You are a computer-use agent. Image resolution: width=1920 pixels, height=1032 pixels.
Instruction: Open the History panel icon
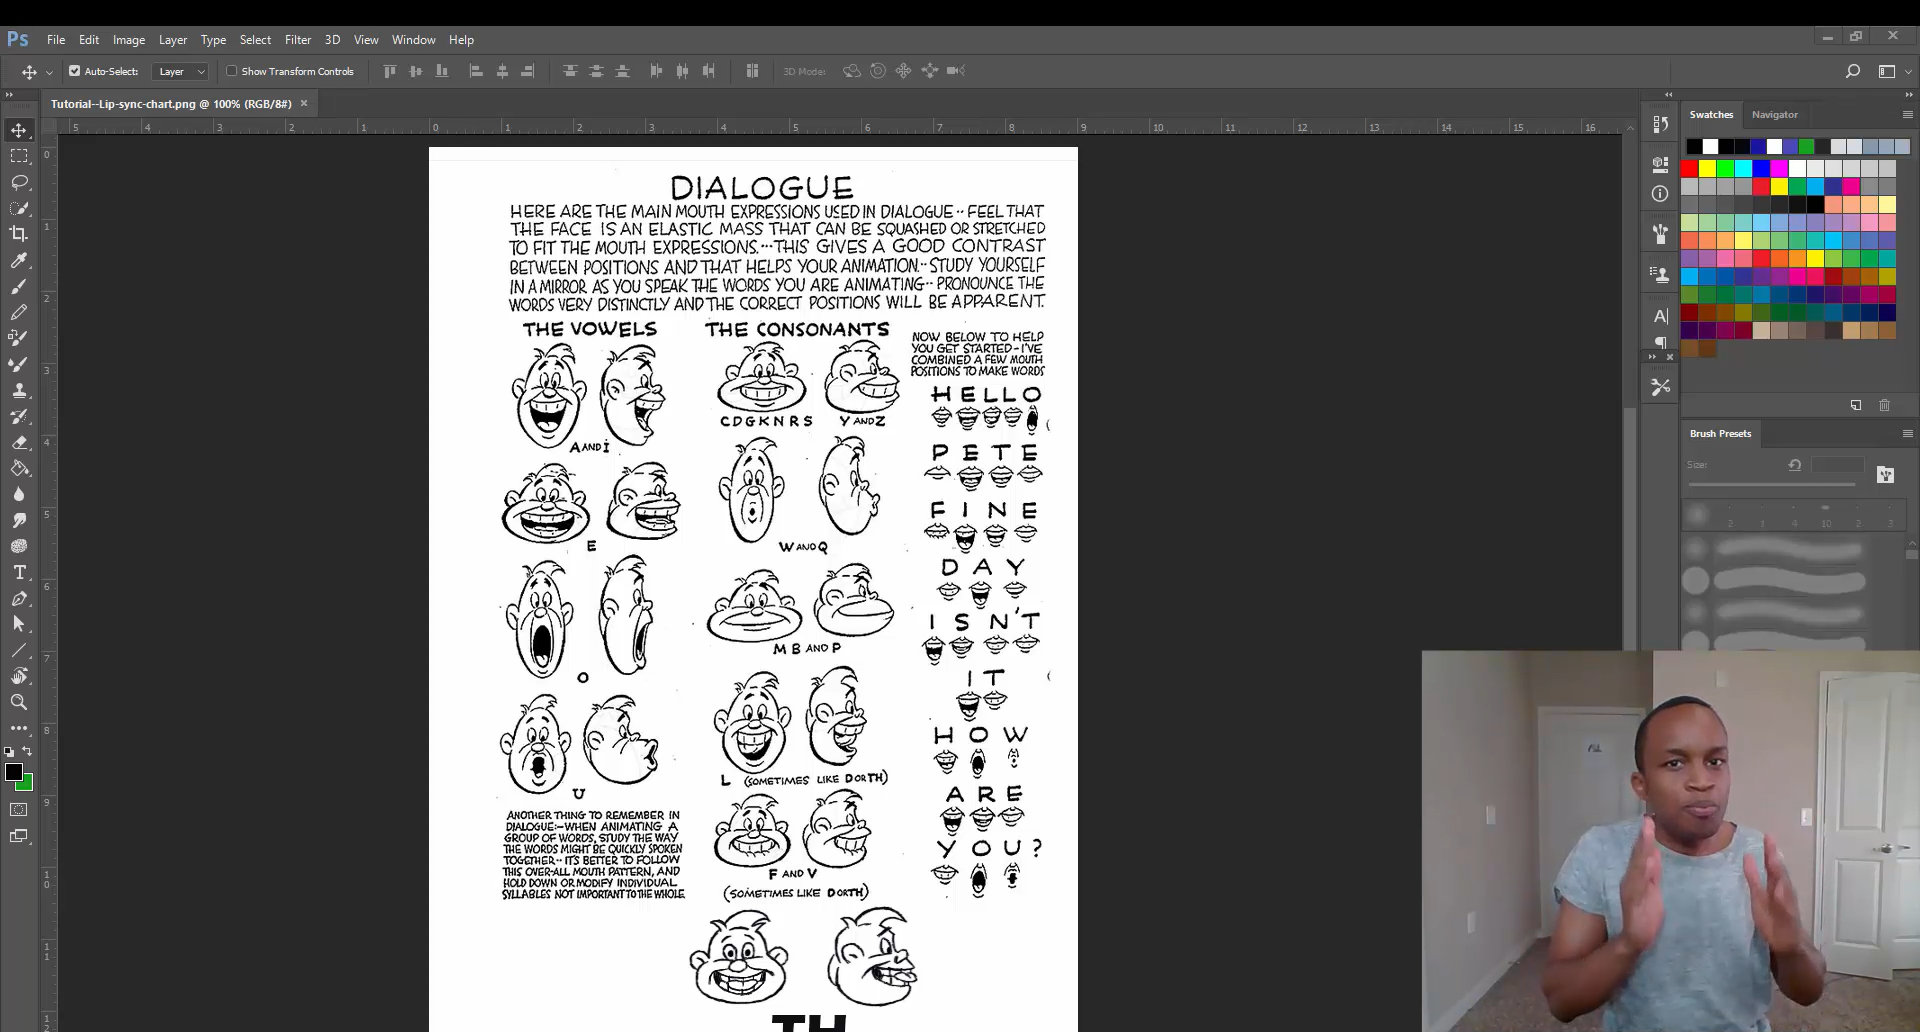tap(1661, 124)
